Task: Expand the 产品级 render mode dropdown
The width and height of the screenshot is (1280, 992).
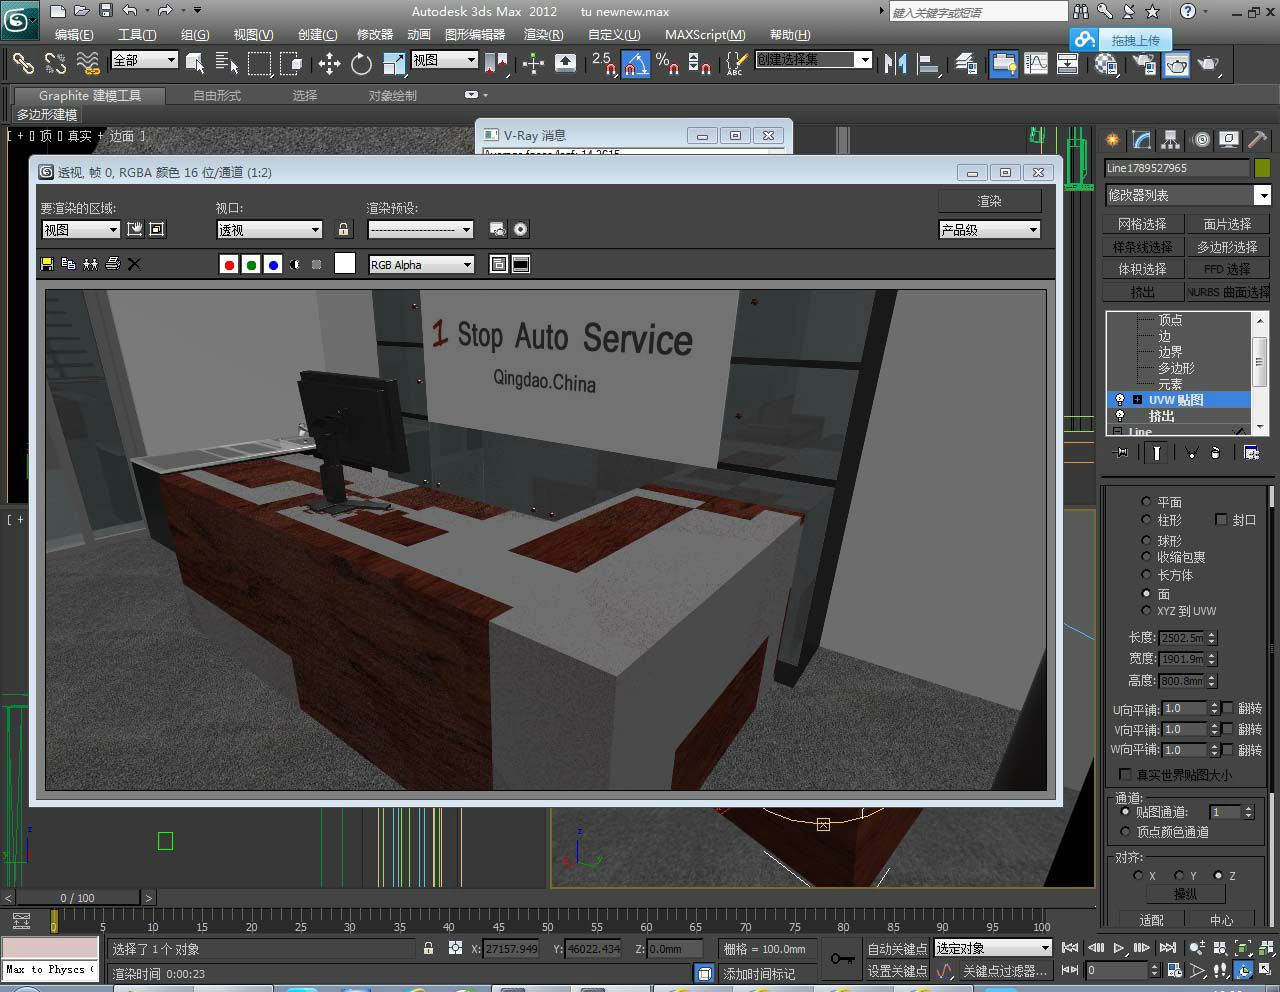Action: pos(989,230)
